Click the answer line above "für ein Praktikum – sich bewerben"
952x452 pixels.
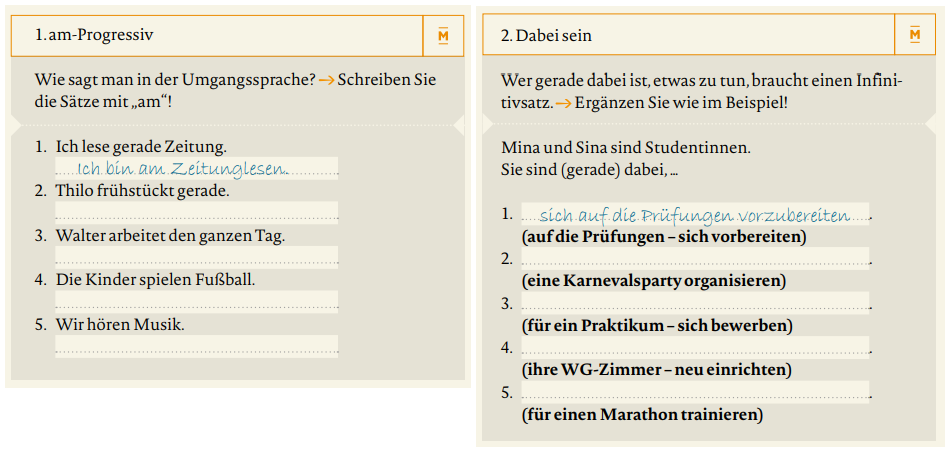pyautogui.click(x=695, y=303)
